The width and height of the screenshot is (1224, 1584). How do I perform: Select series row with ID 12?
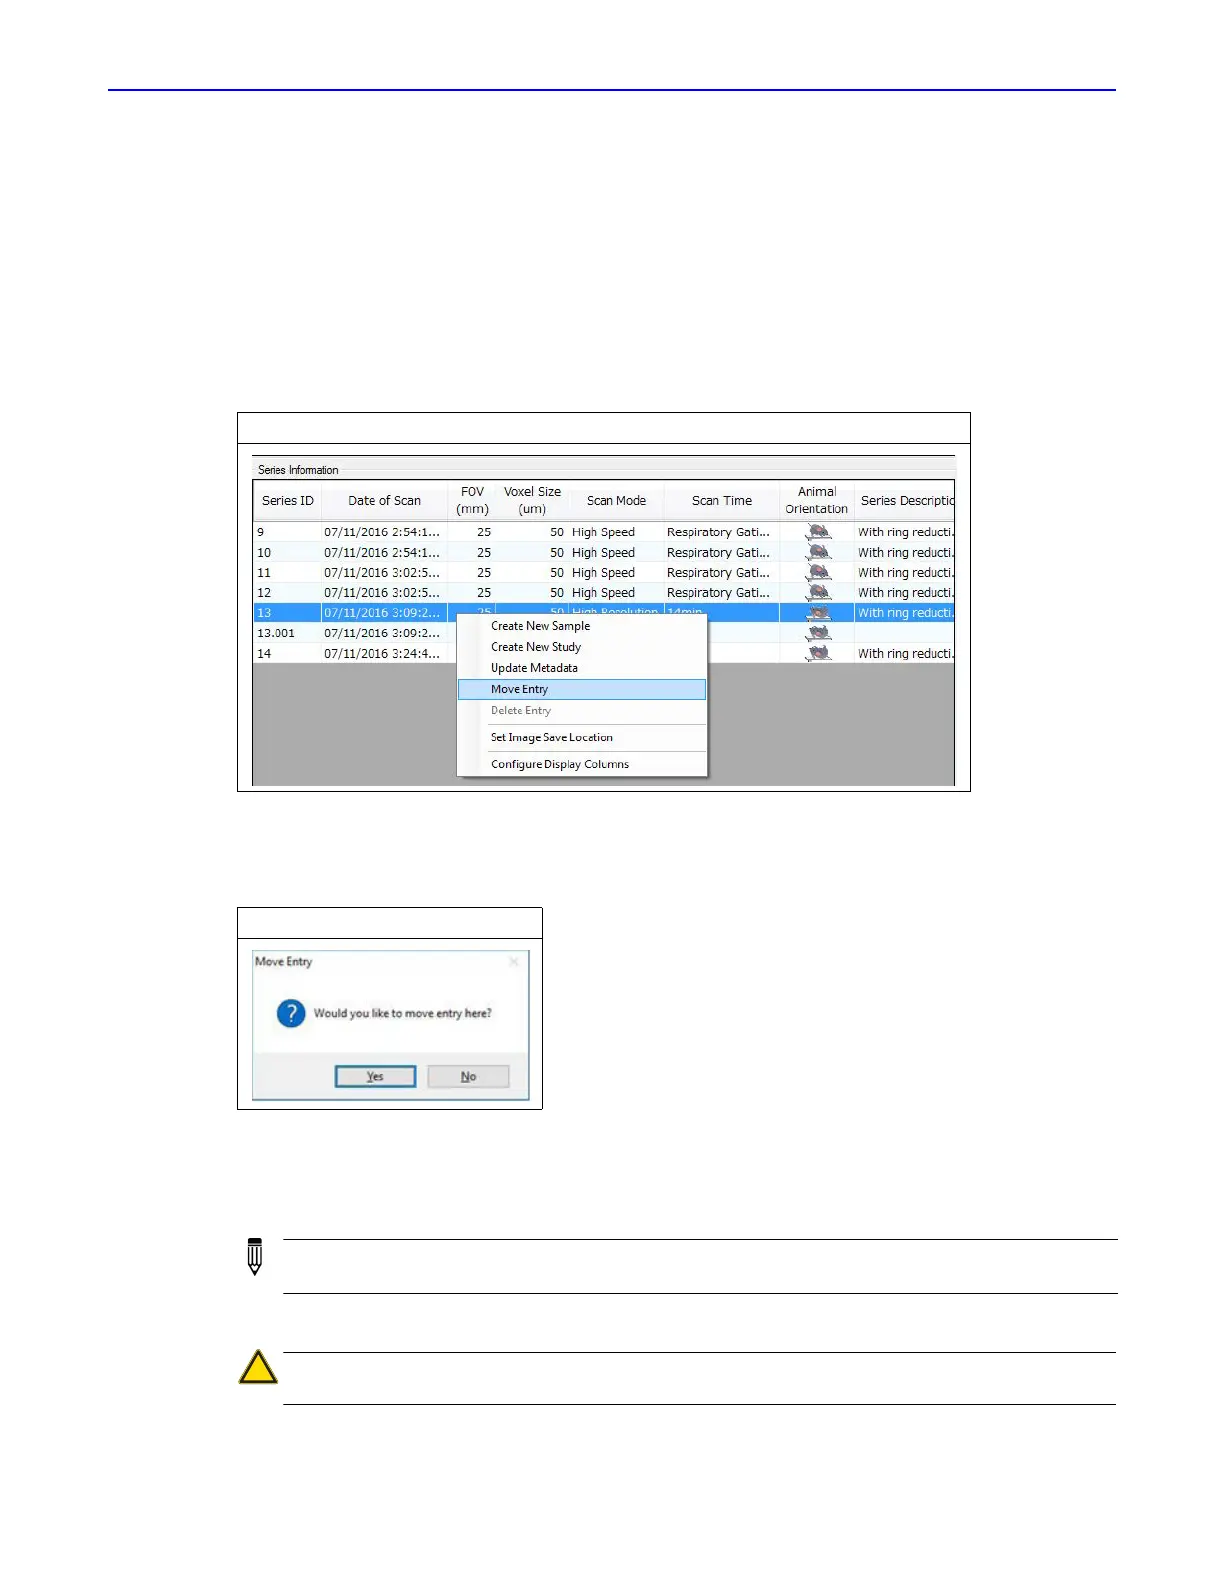[604, 593]
